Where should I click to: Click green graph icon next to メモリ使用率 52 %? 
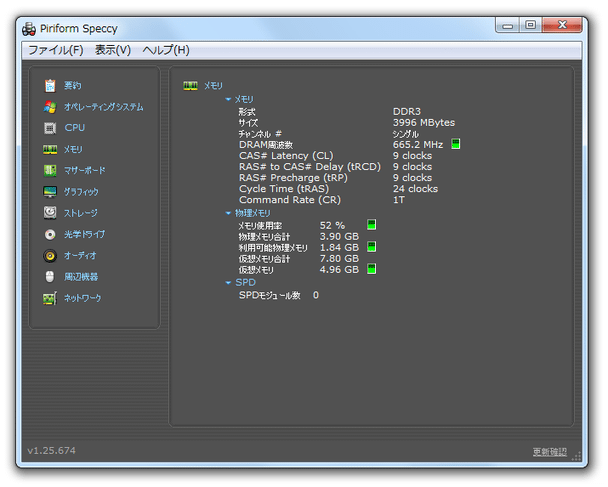(x=371, y=225)
